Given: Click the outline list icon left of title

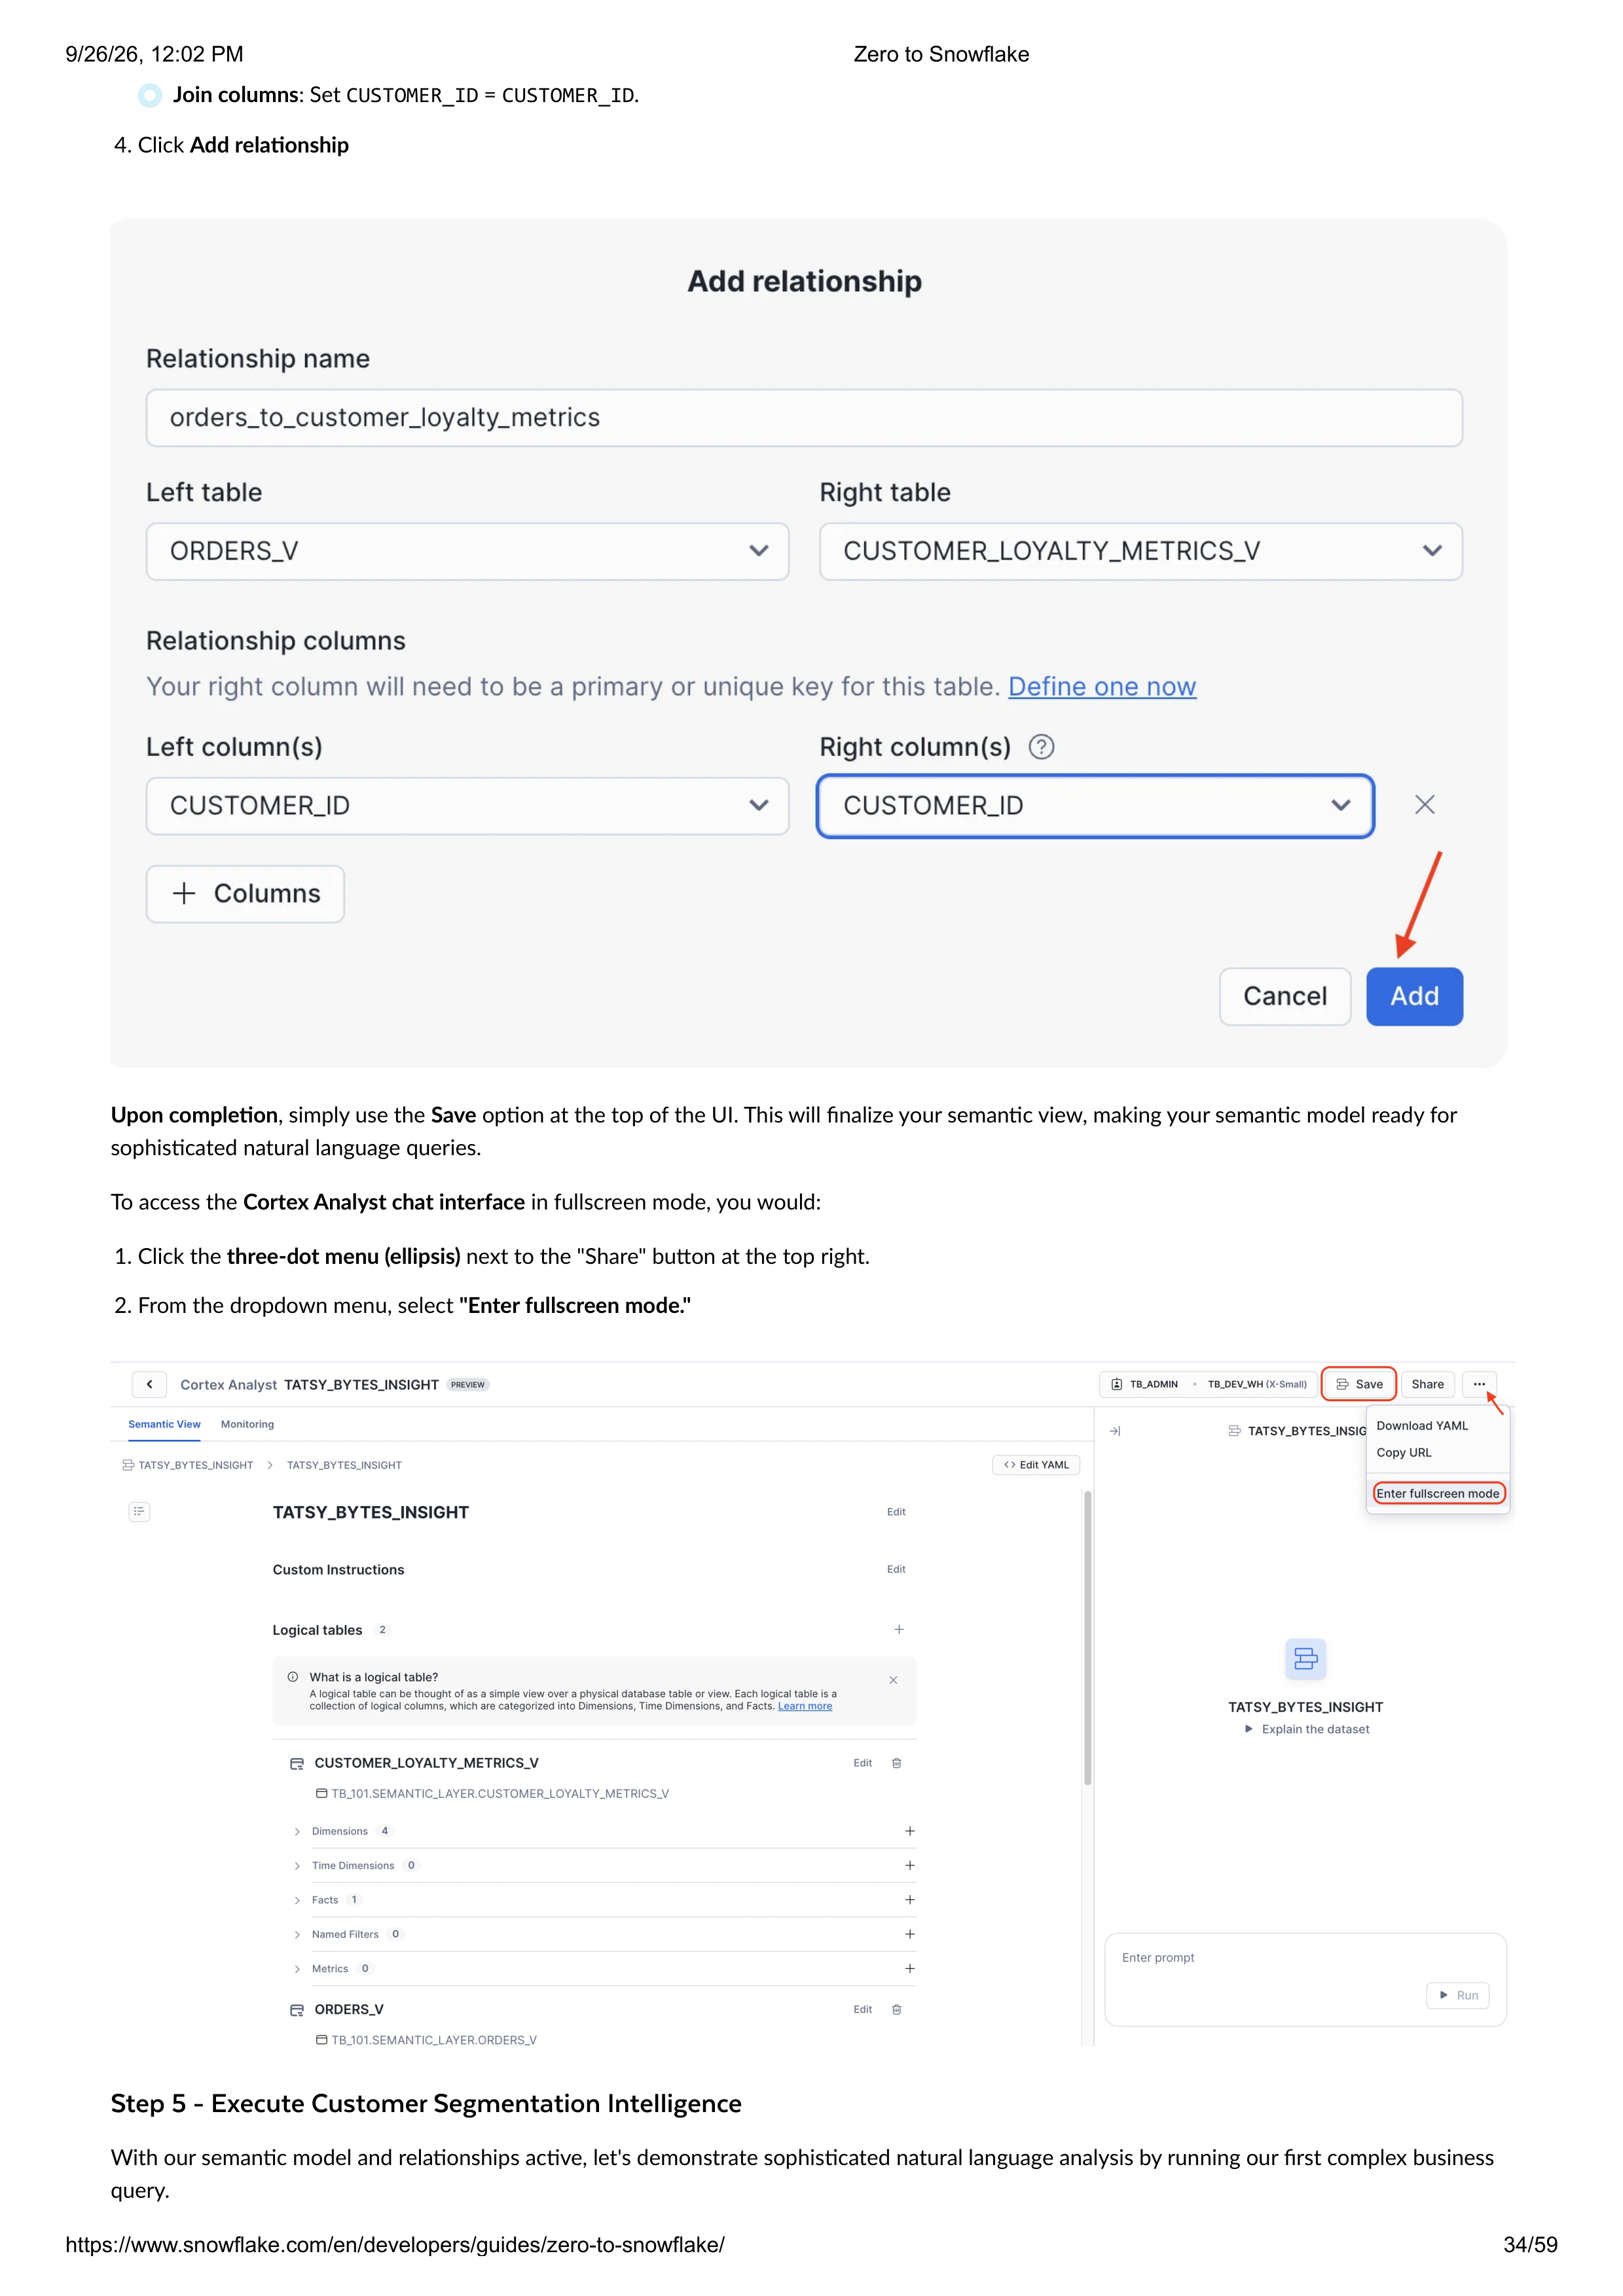Looking at the screenshot, I should point(139,1512).
